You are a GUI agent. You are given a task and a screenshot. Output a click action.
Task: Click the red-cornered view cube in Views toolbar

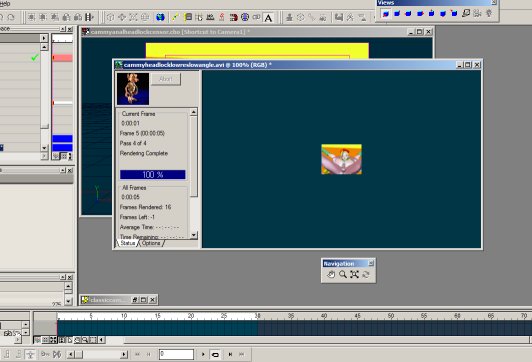(454, 14)
